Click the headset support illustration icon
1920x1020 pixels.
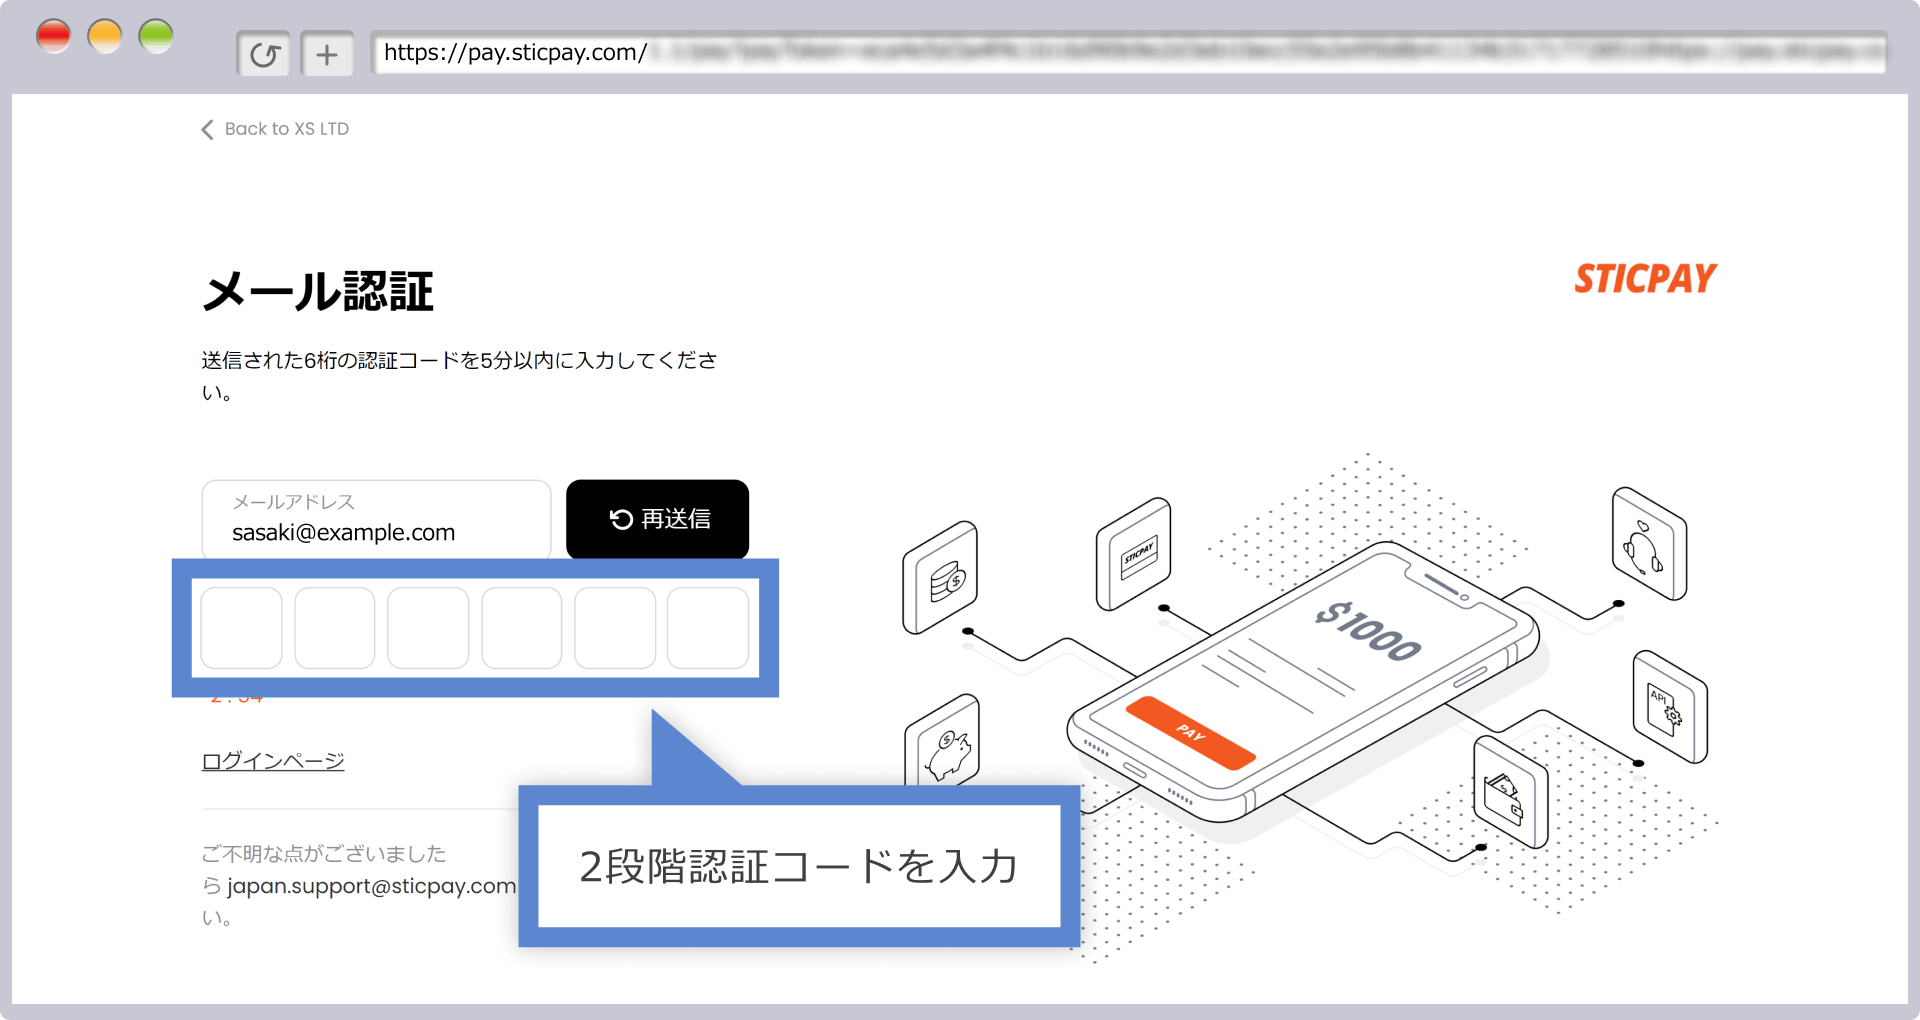(1649, 544)
